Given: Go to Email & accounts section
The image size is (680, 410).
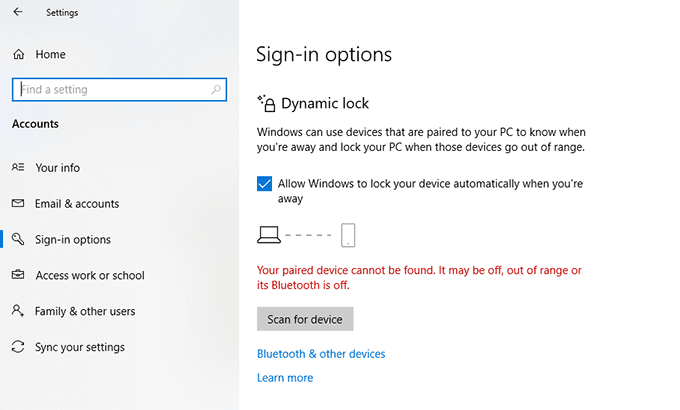Looking at the screenshot, I should click(x=76, y=204).
